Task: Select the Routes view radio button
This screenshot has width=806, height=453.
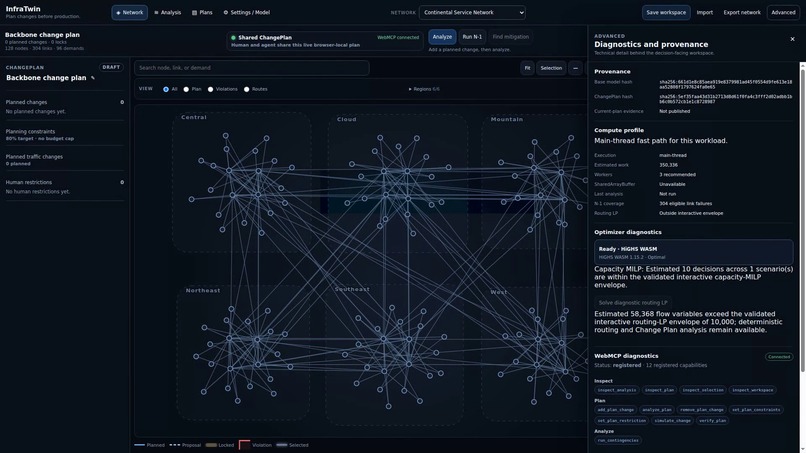Action: pos(247,89)
